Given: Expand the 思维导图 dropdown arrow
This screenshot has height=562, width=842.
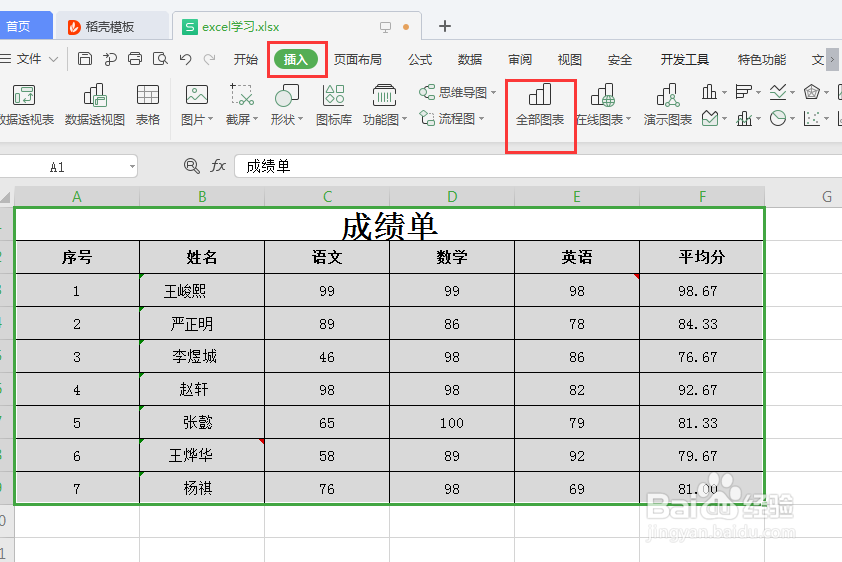Looking at the screenshot, I should tap(493, 93).
